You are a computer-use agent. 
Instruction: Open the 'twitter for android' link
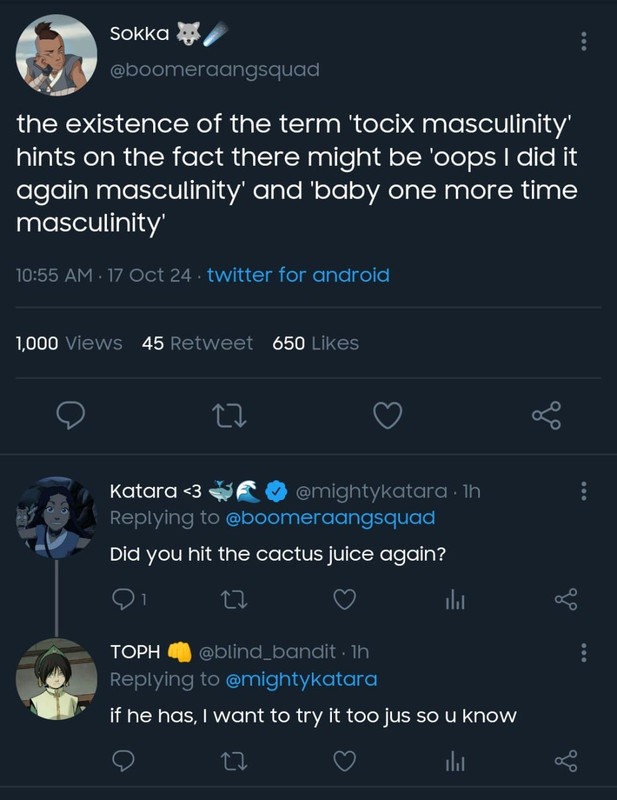298,275
